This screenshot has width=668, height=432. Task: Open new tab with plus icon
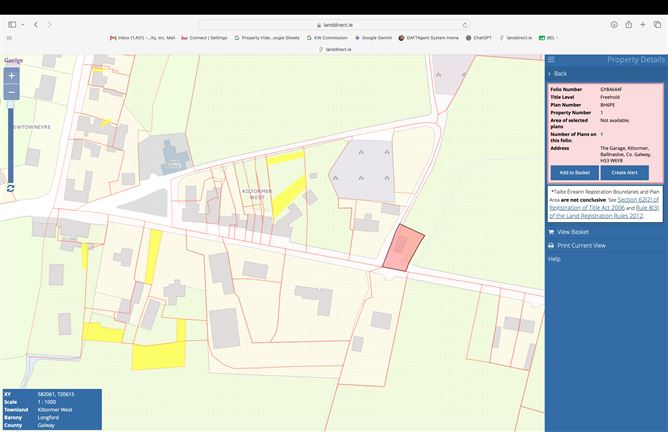pyautogui.click(x=642, y=25)
